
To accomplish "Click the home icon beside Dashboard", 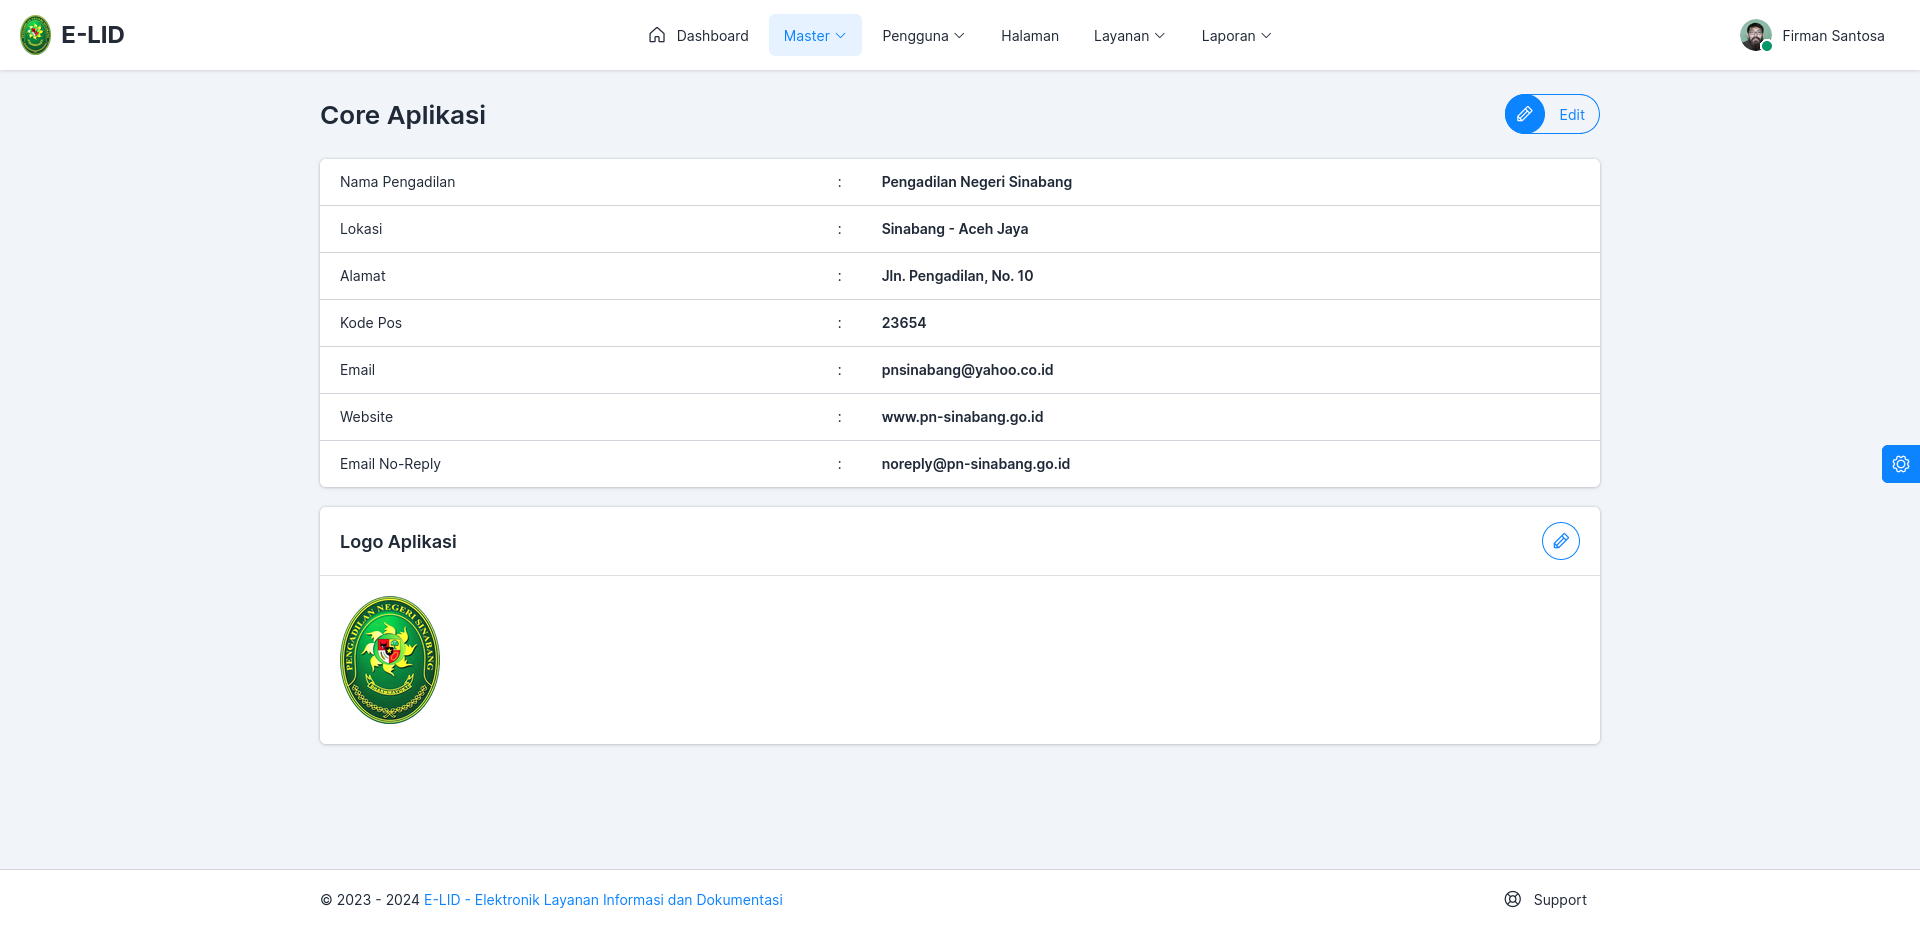I will [657, 35].
